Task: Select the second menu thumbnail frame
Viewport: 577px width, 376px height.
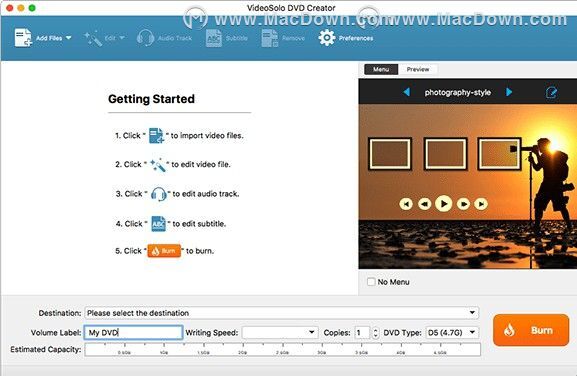Action: point(445,153)
